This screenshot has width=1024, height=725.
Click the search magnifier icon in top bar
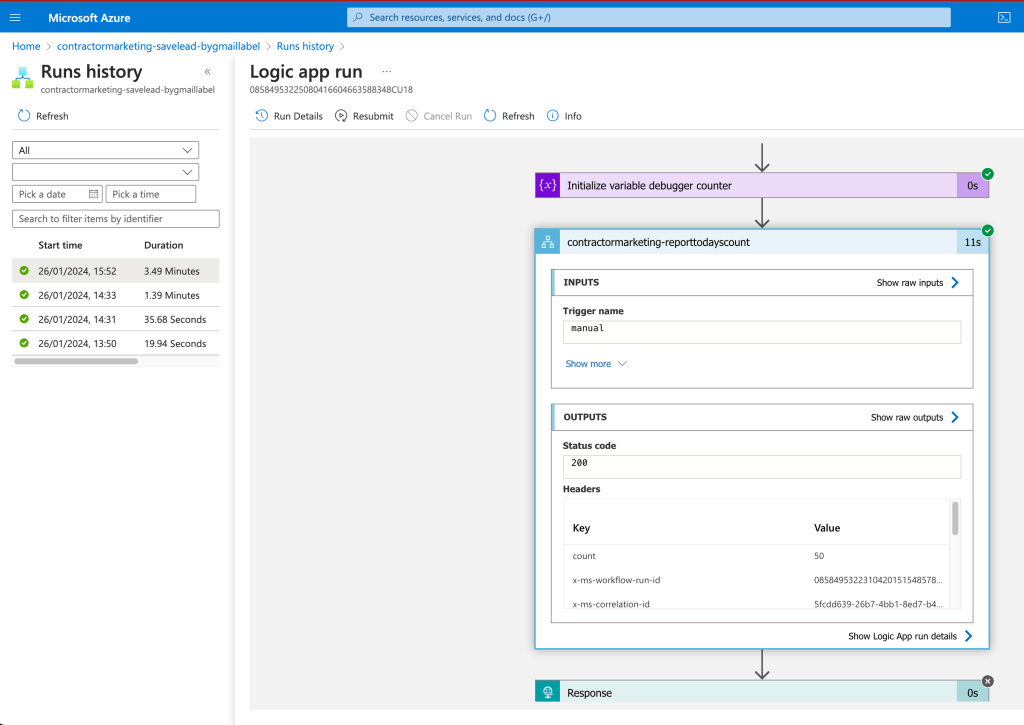click(x=358, y=18)
